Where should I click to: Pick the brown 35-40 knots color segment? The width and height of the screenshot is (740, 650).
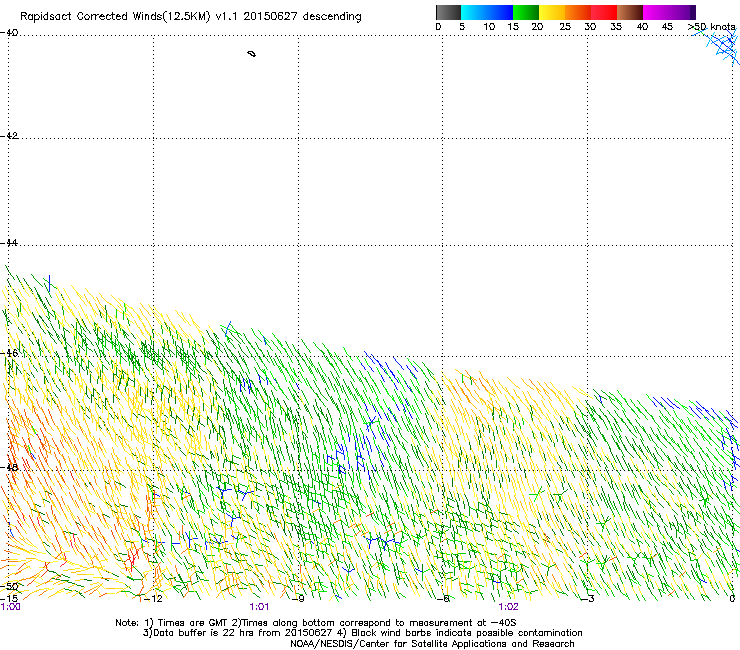click(630, 12)
